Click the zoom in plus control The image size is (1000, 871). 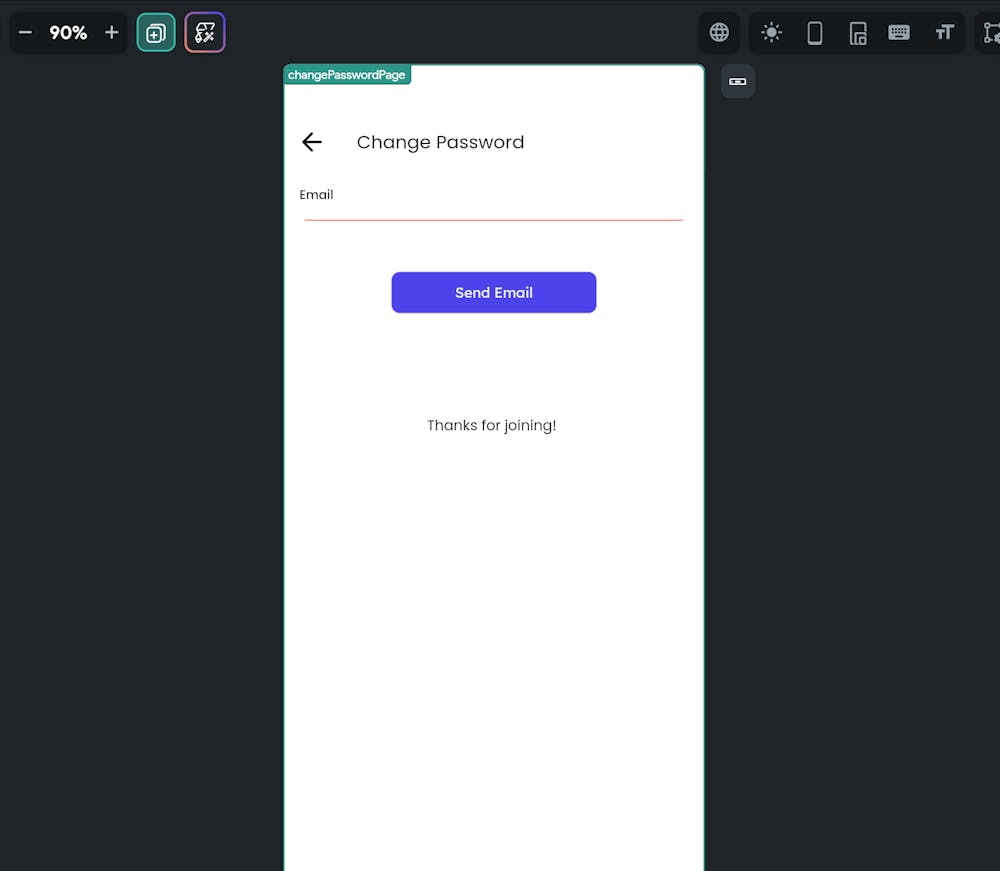pos(111,32)
